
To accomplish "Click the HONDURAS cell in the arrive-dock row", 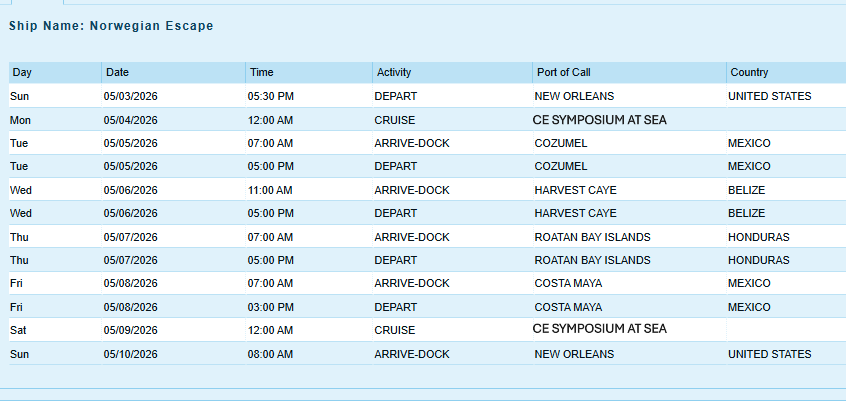I will pyautogui.click(x=759, y=237).
